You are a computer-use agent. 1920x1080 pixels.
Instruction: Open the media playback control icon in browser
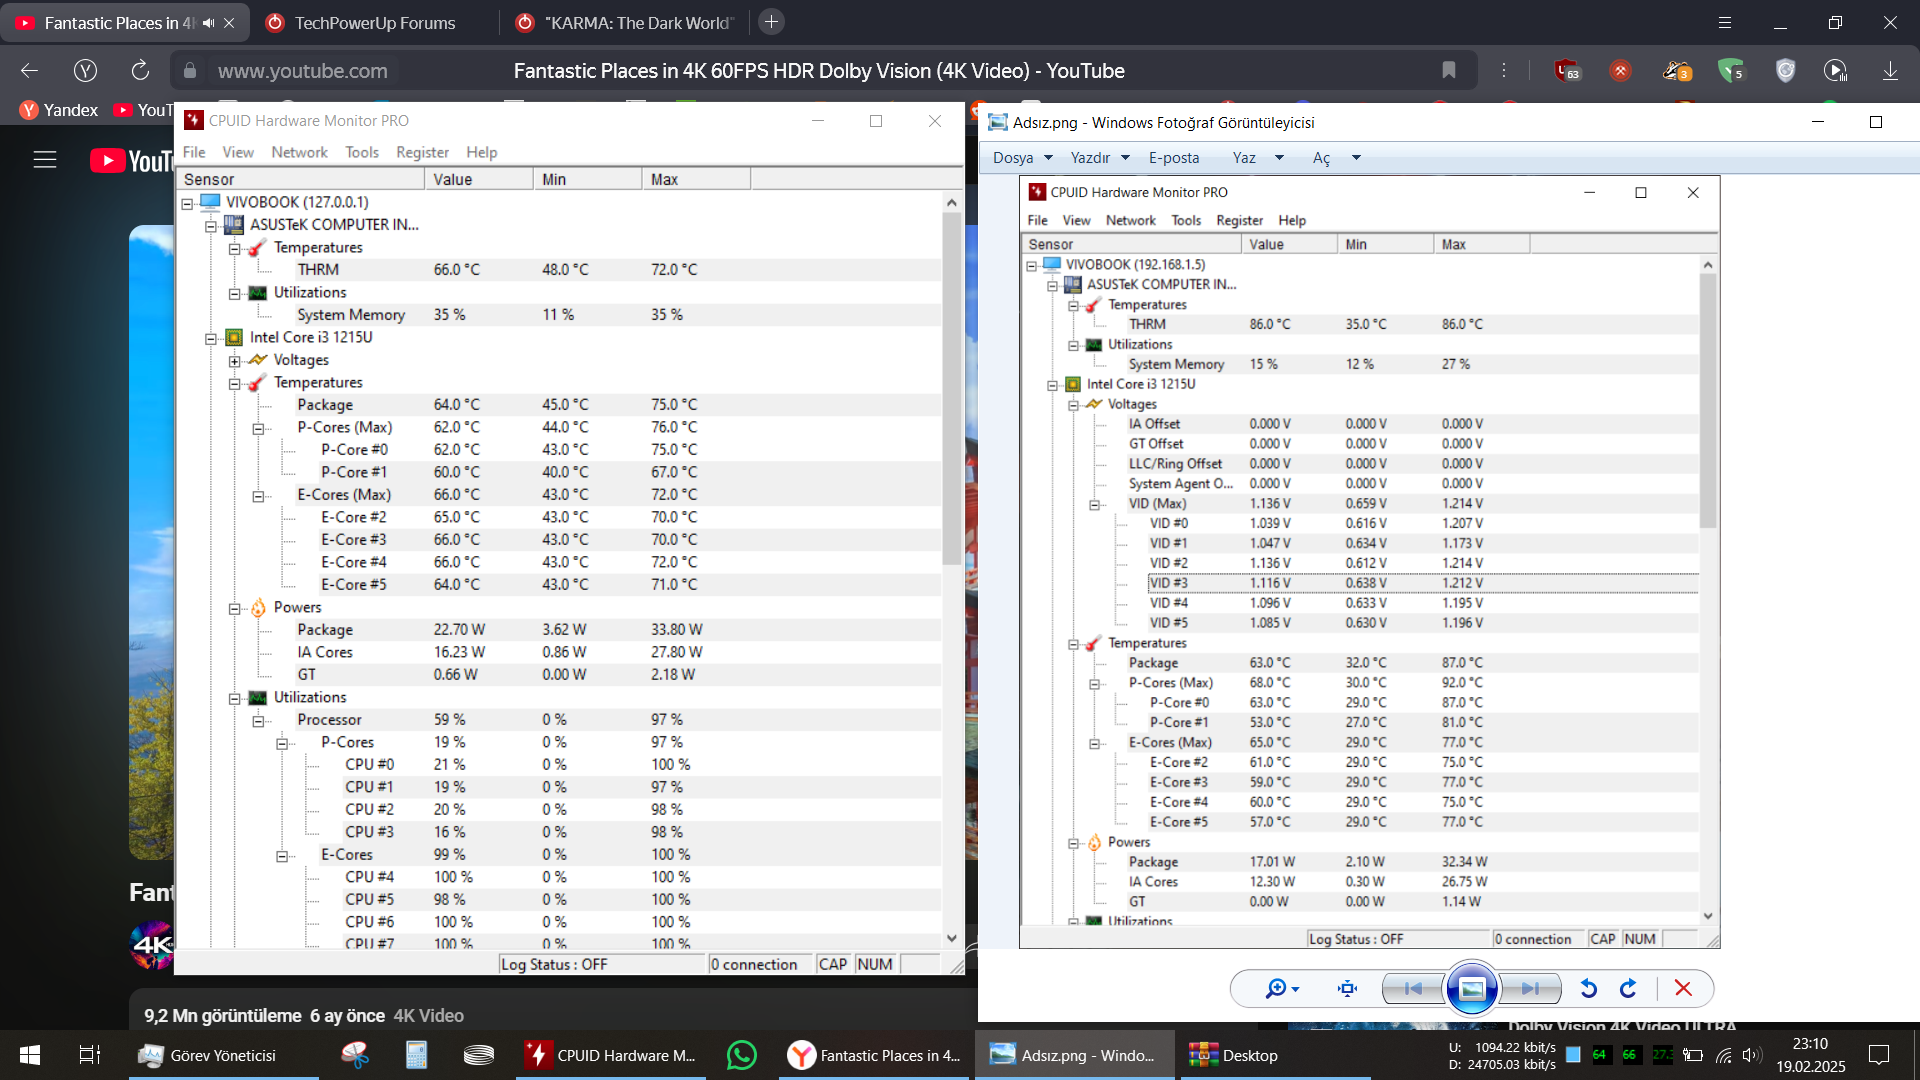coord(1835,70)
